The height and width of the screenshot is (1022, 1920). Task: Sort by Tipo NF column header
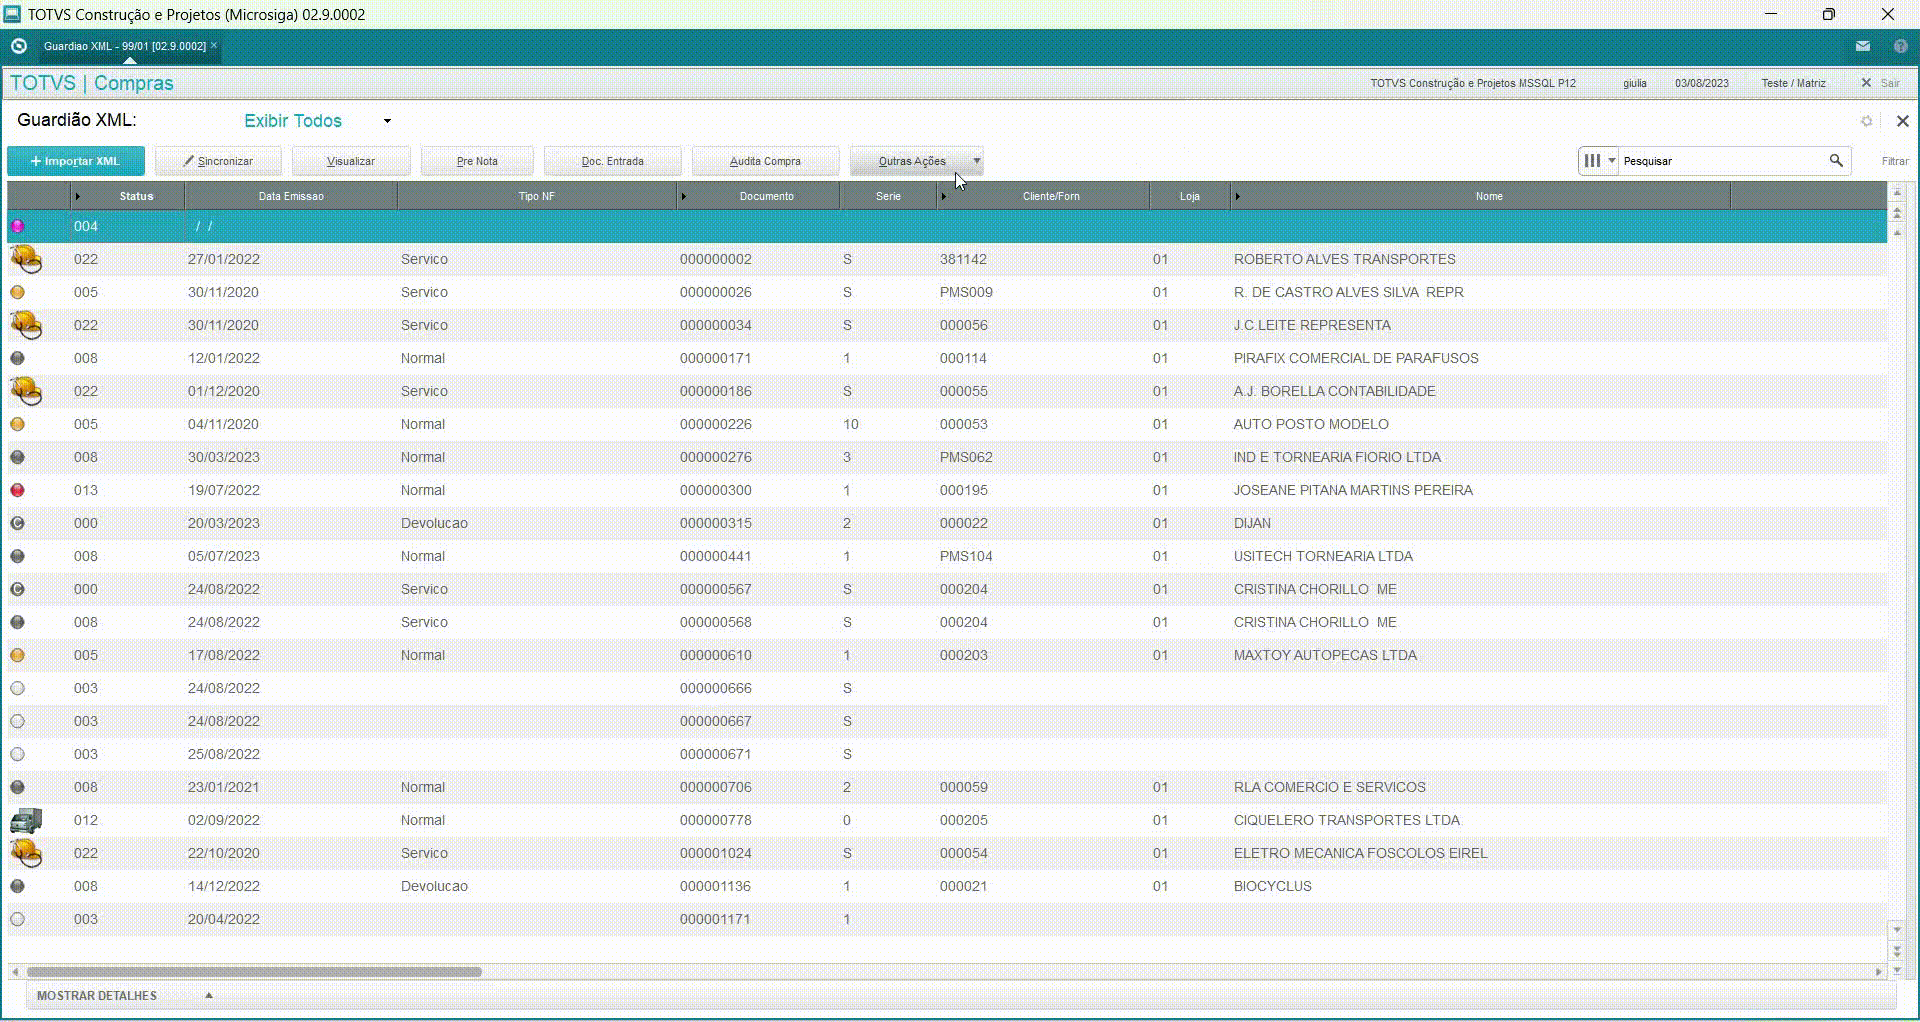536,196
